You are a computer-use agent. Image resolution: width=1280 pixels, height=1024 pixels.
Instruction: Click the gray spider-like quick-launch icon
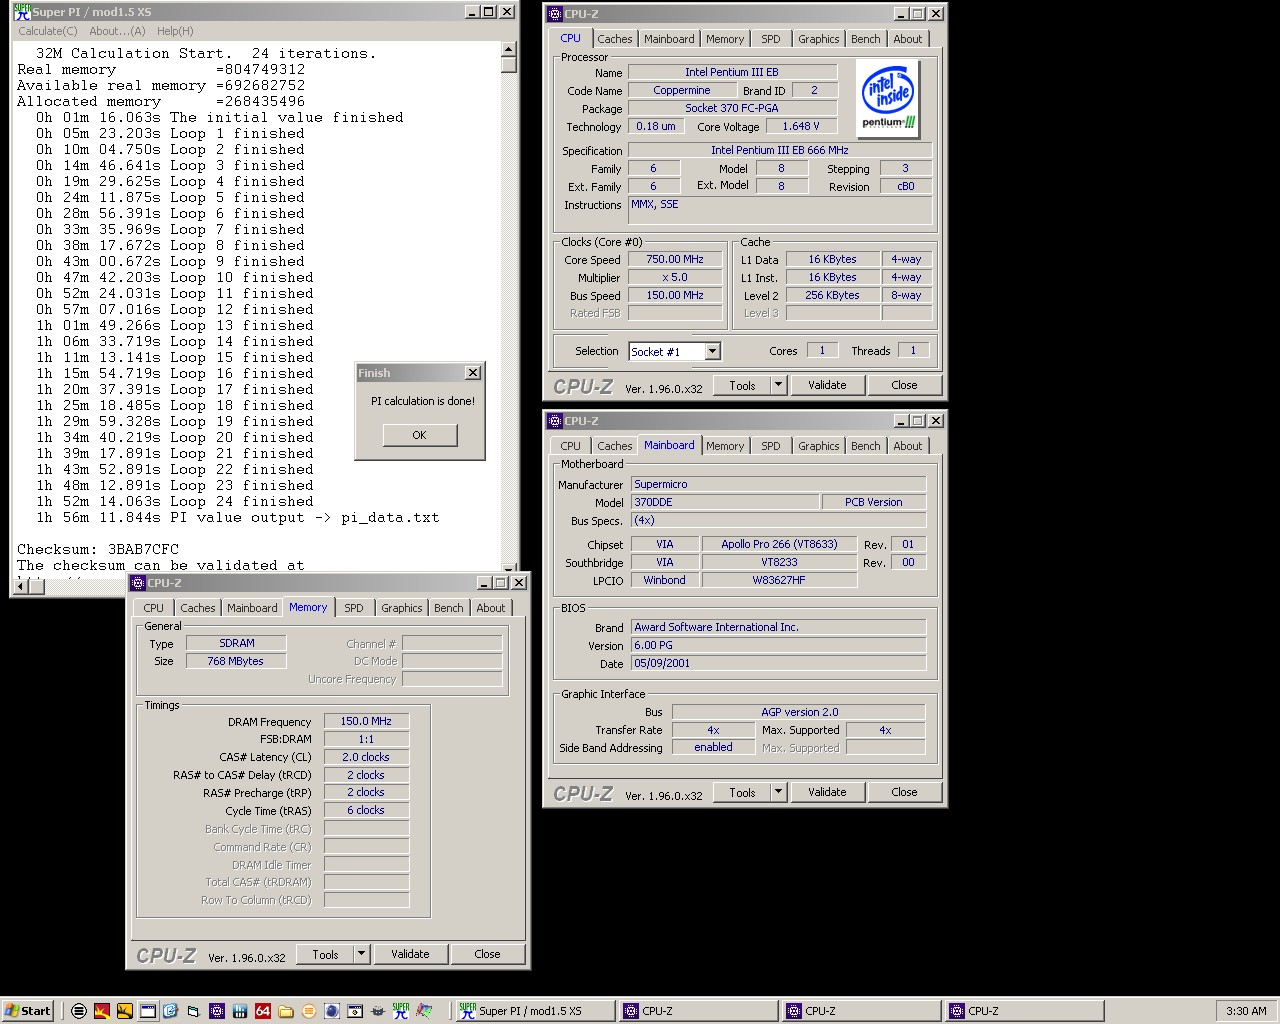[378, 1011]
